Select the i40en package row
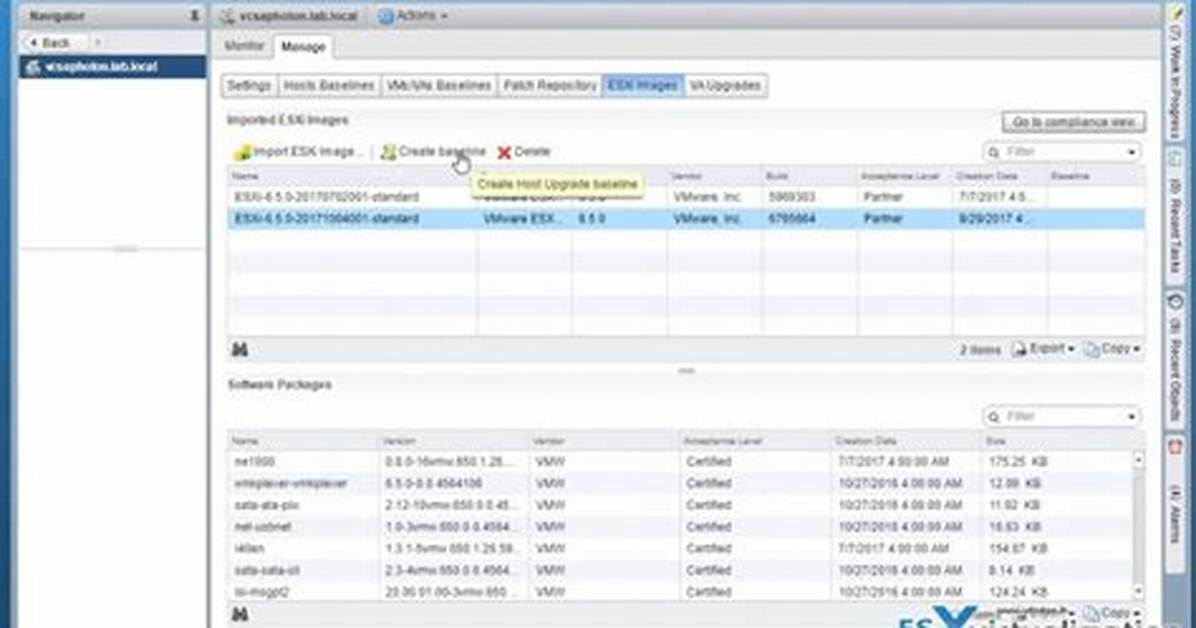The width and height of the screenshot is (1196, 628). (x=680, y=549)
